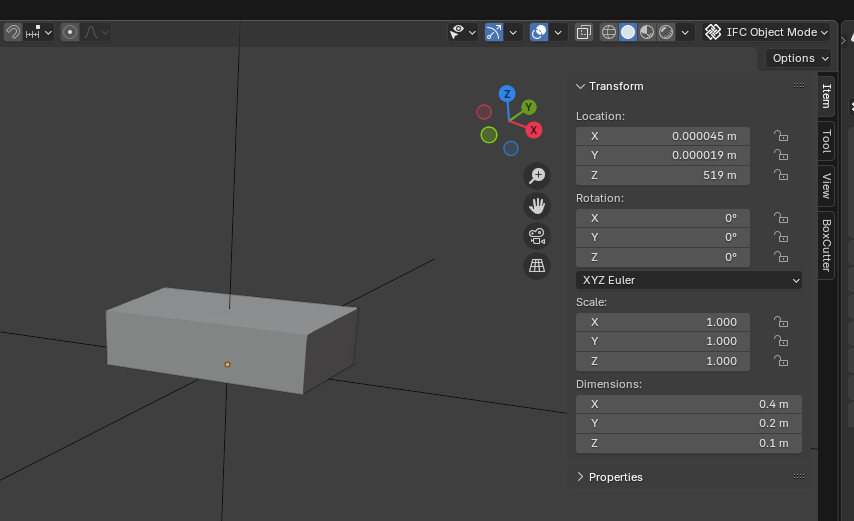854x521 pixels.
Task: Select rendered viewport shading mode
Action: [665, 32]
